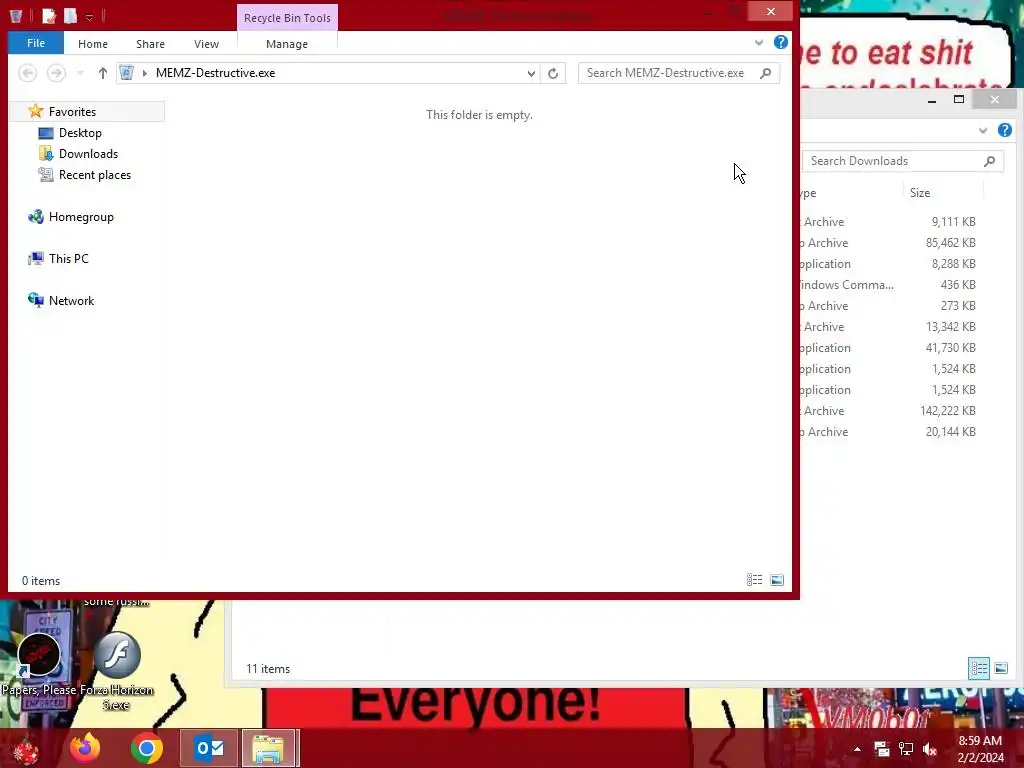
Task: Click the Recycle Bin icon in the title bar
Action: click(x=16, y=16)
